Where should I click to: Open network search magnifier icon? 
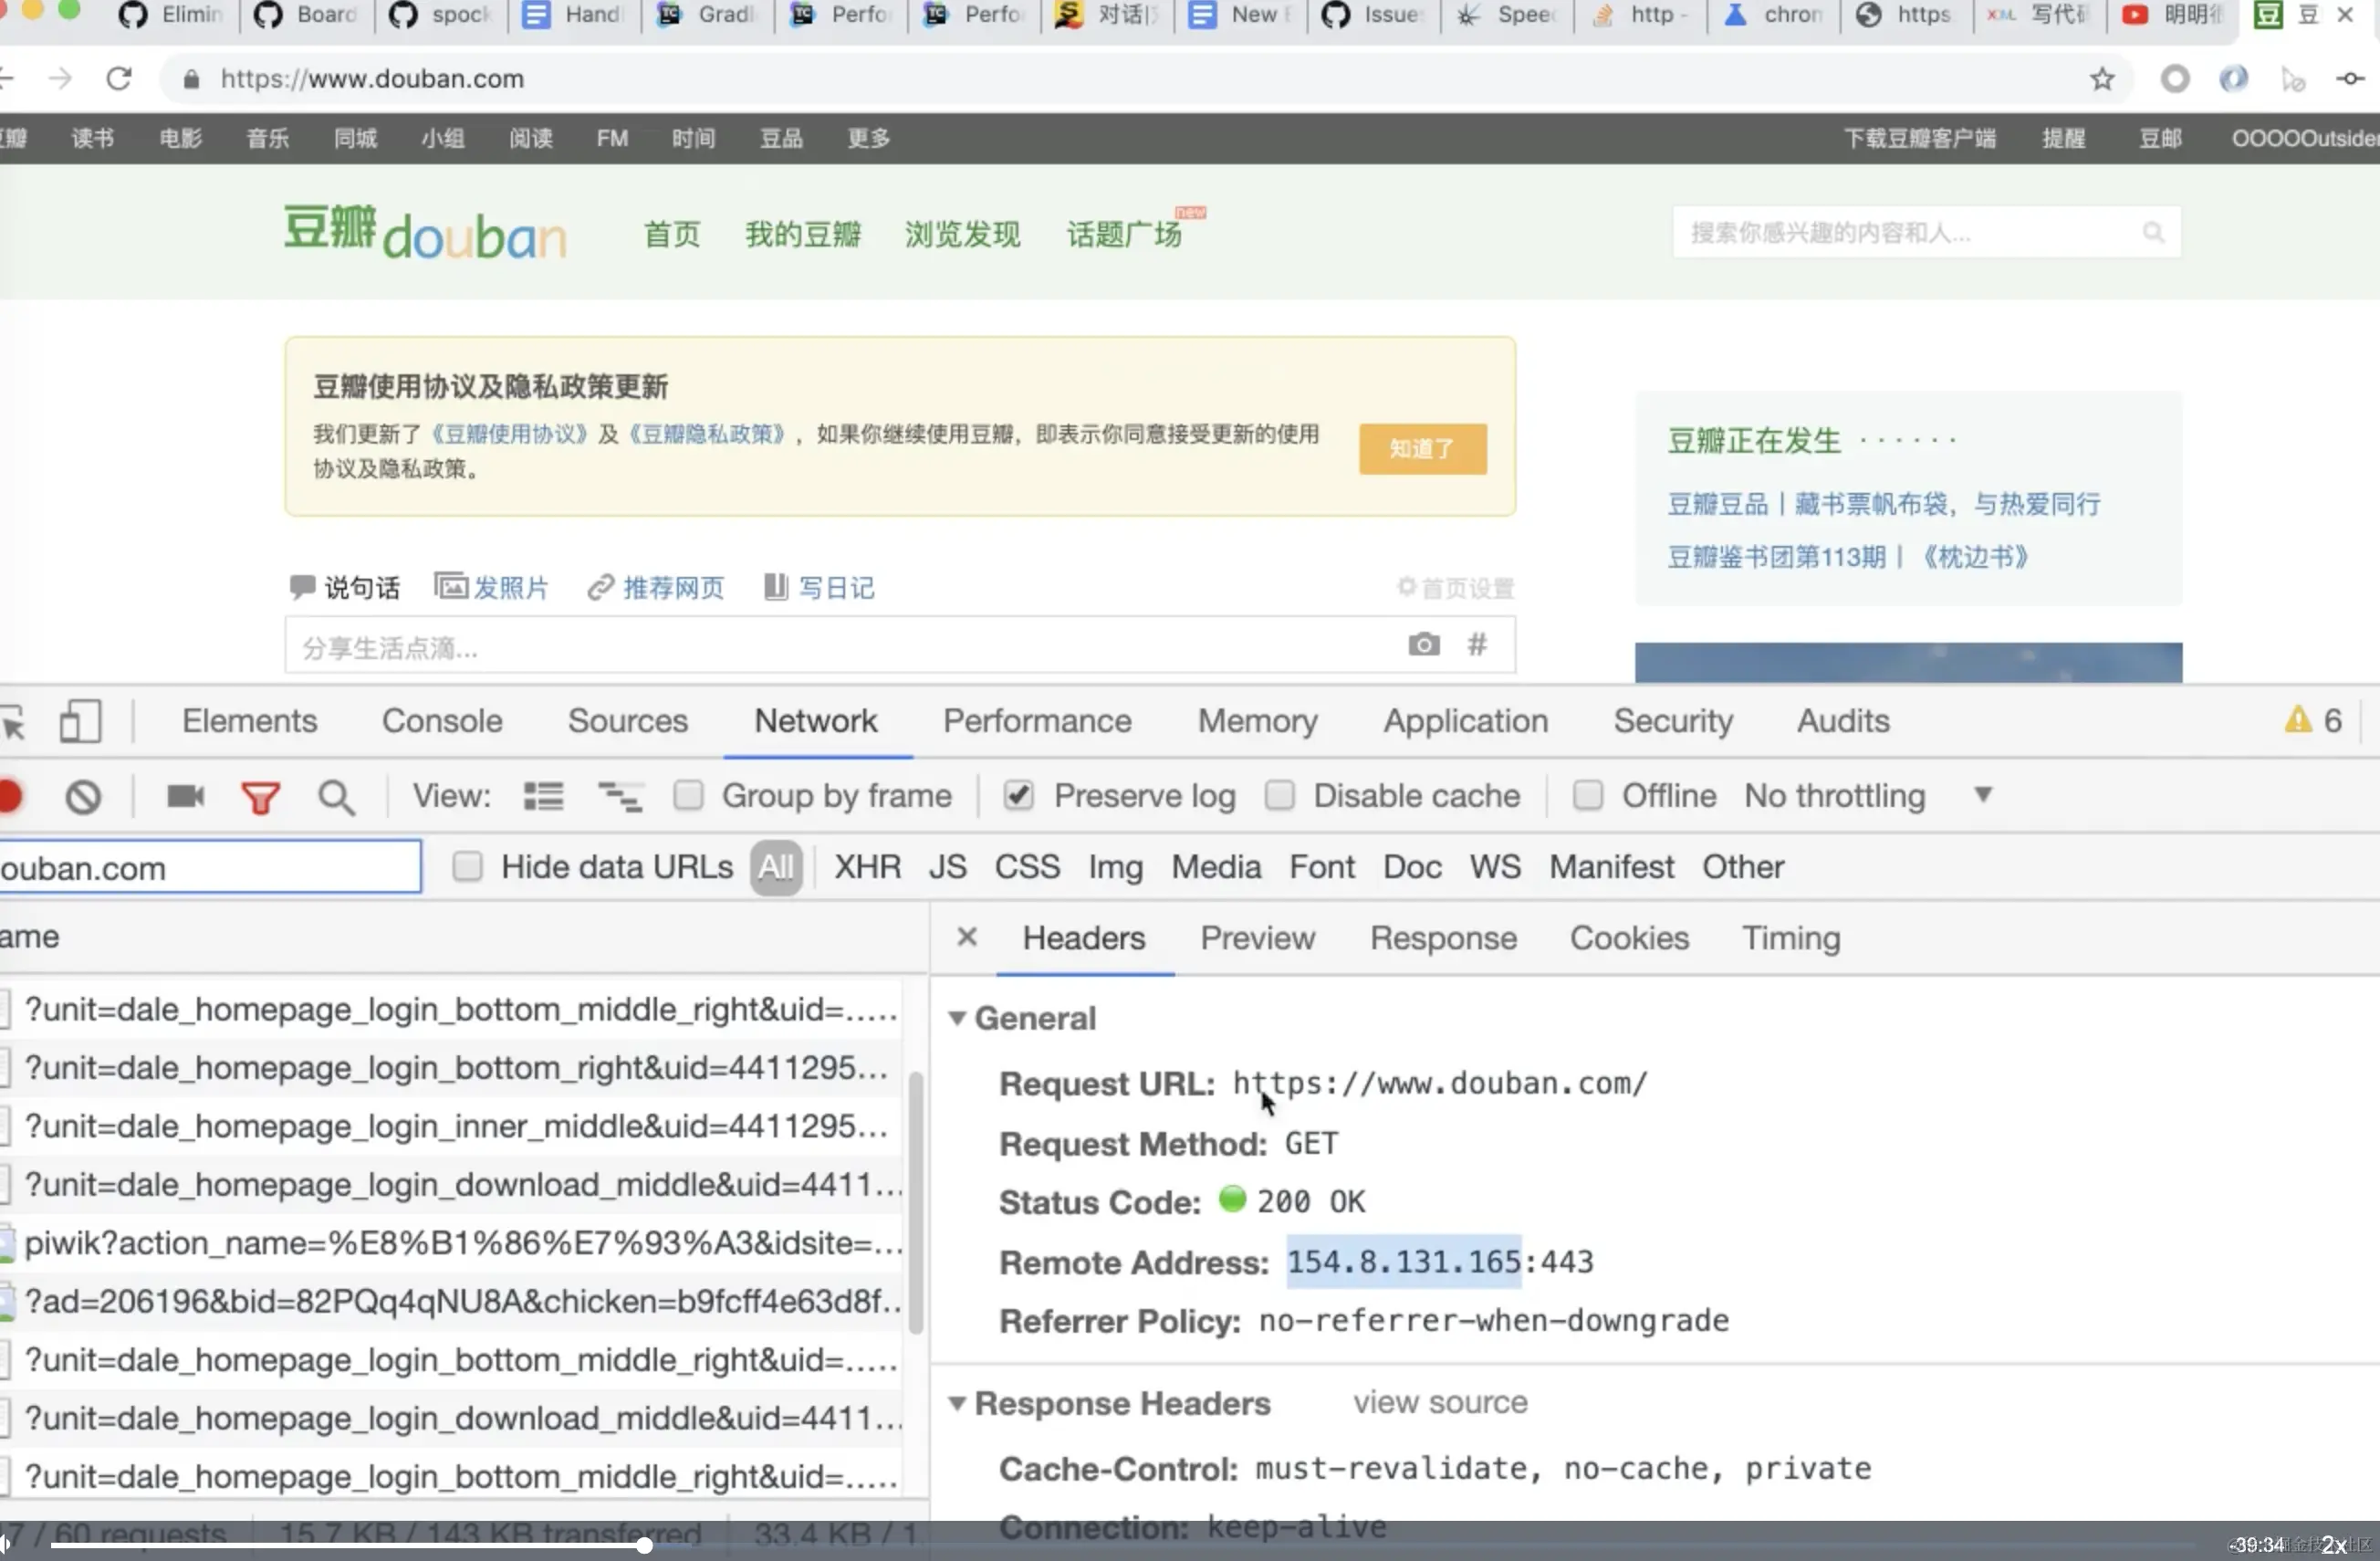point(336,797)
